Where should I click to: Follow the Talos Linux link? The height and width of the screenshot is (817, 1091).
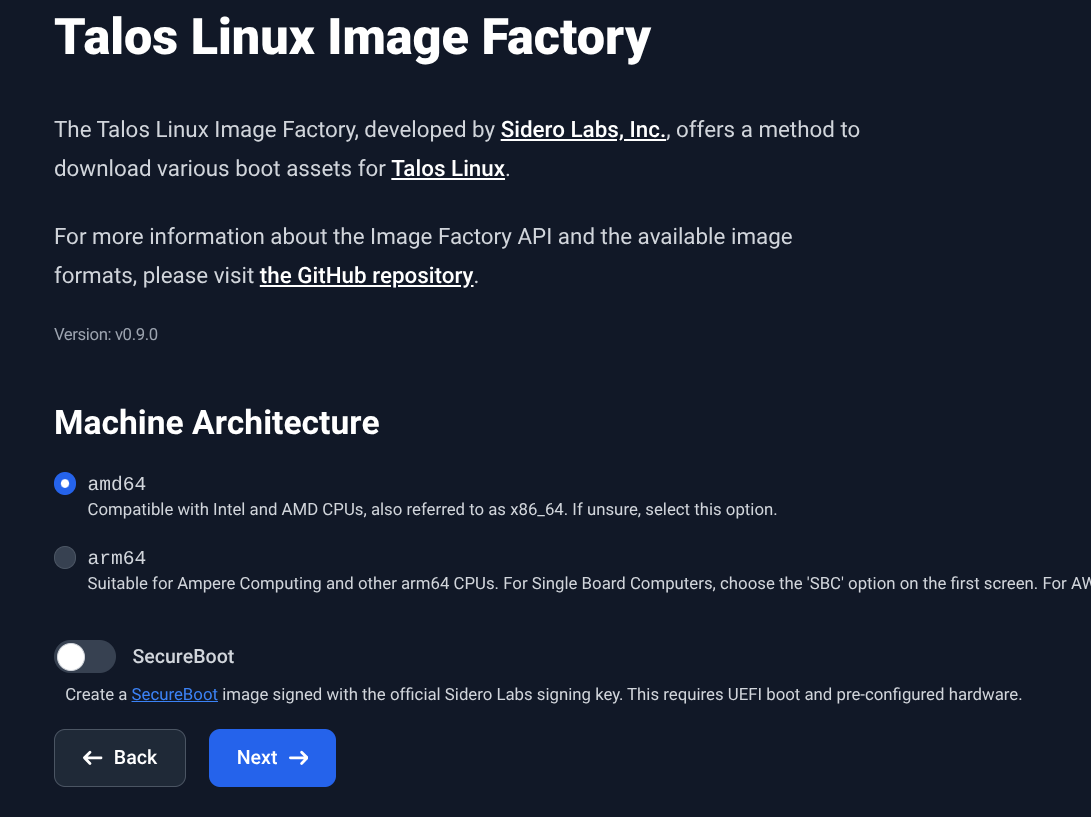(447, 168)
